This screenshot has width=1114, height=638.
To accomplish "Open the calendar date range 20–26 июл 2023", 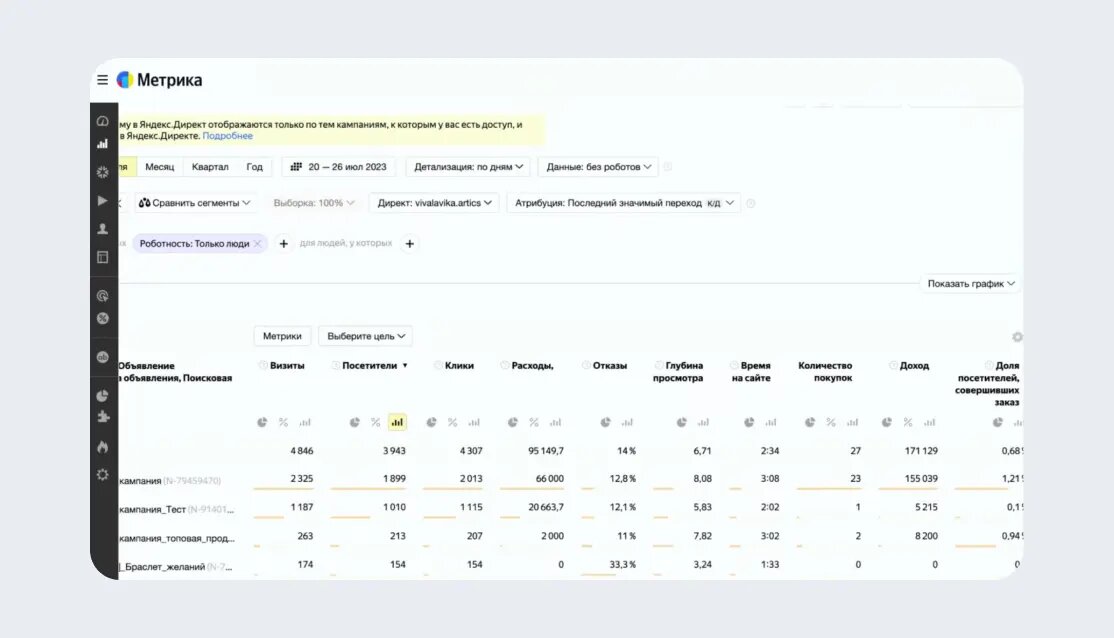I will coord(339,167).
